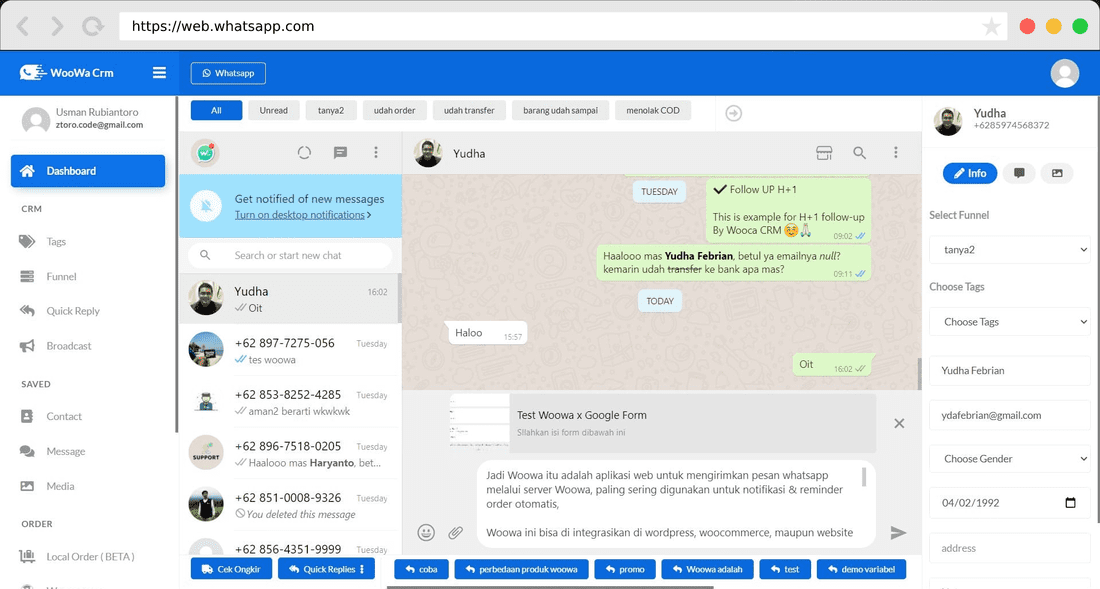Open the emoji picker

(426, 532)
